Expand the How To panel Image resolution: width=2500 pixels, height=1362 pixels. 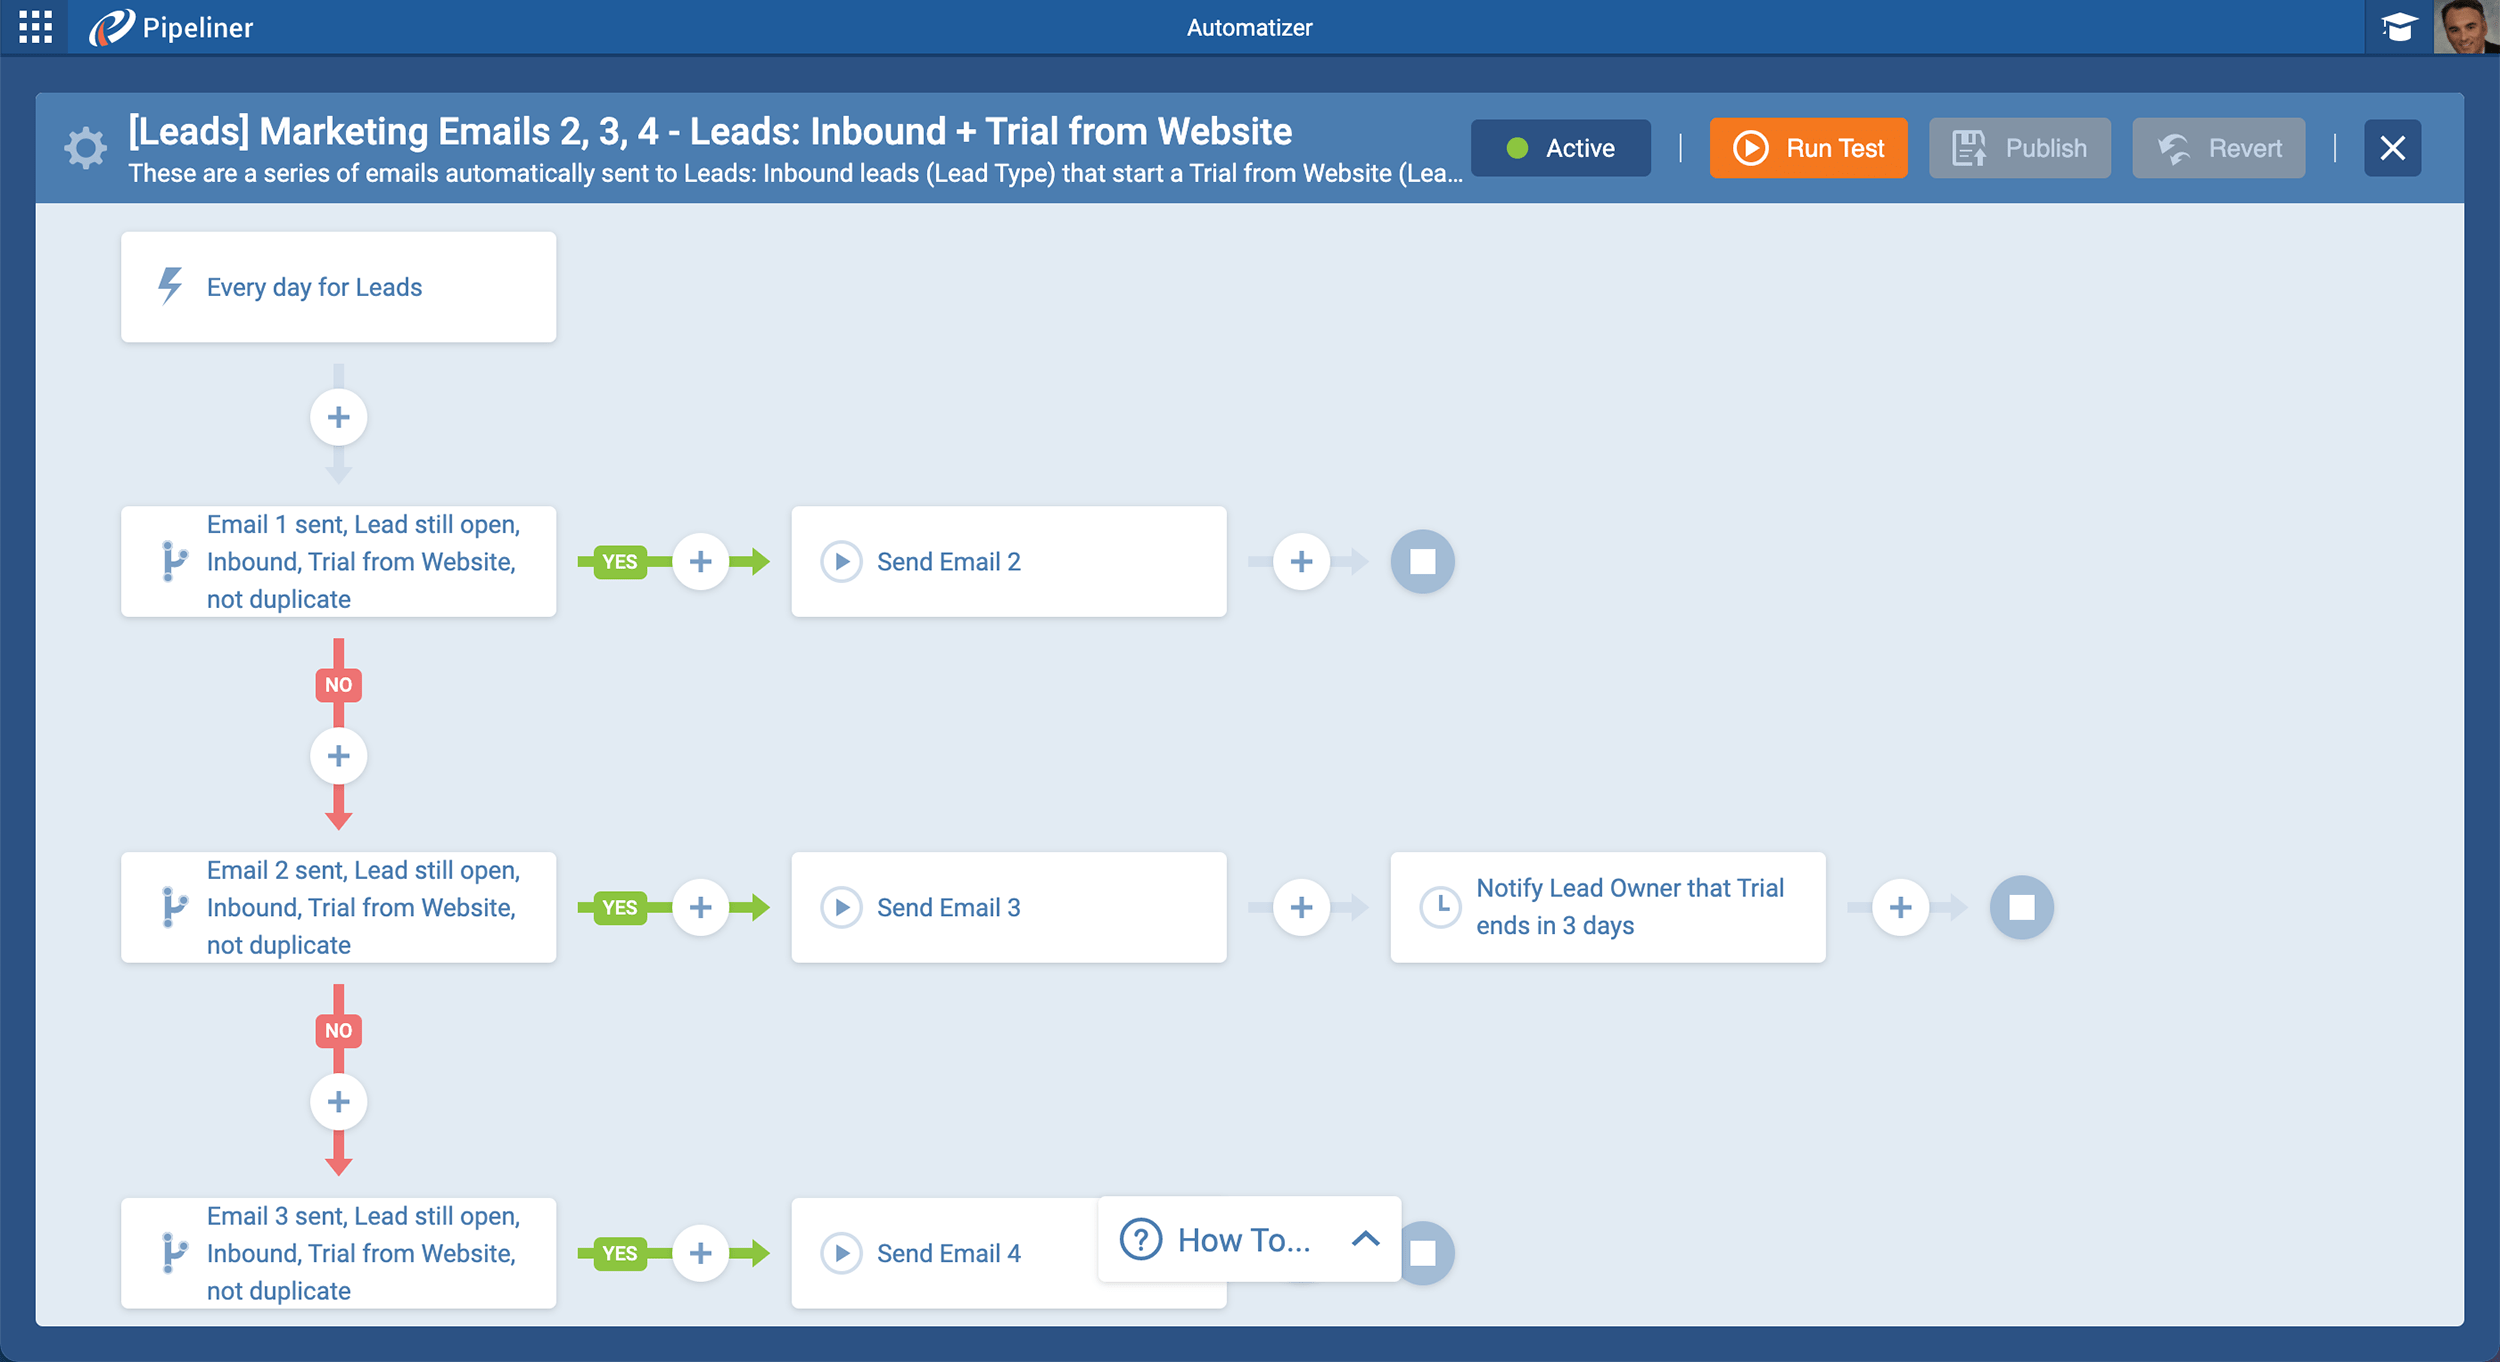tap(1363, 1238)
